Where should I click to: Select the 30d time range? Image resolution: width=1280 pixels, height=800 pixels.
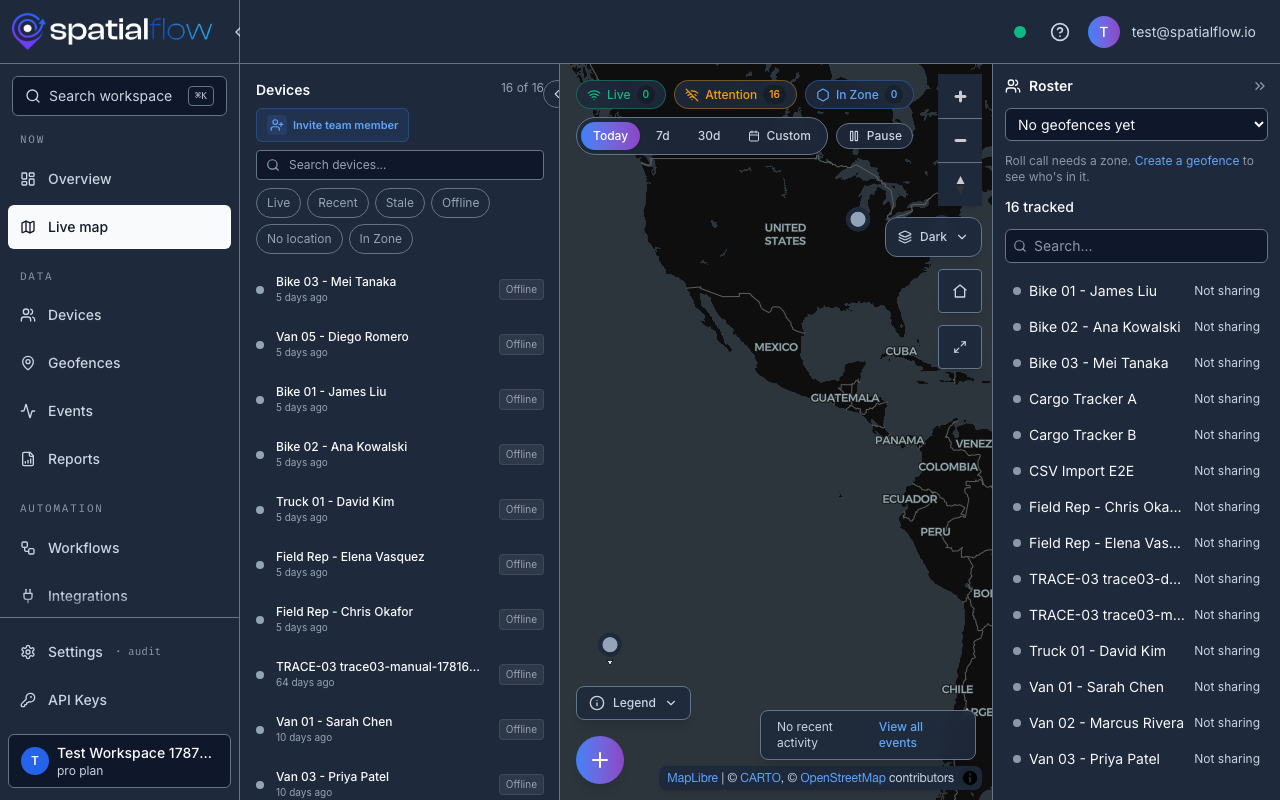click(x=709, y=136)
